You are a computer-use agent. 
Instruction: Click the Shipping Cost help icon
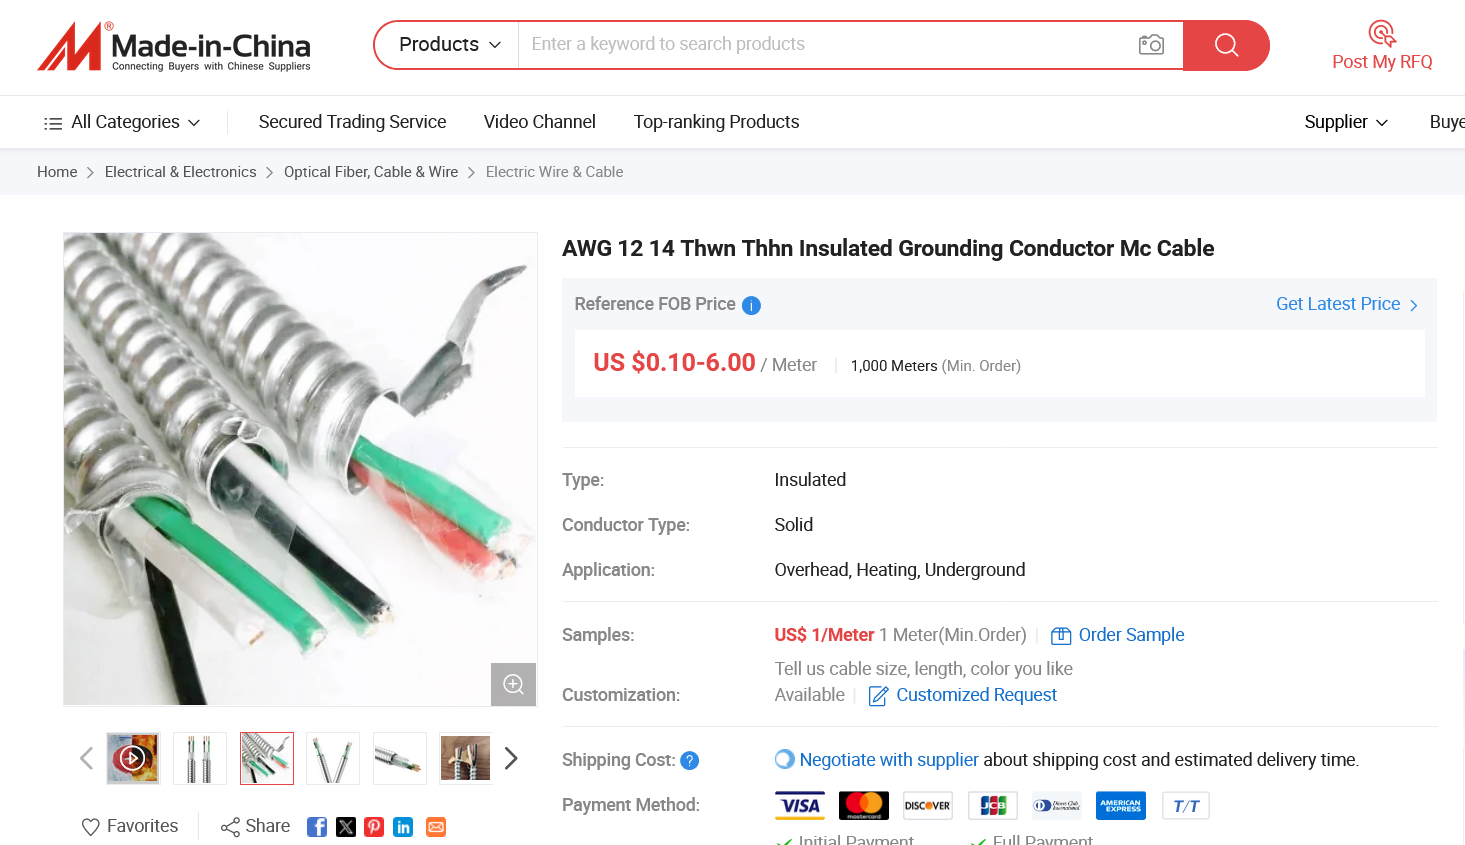click(x=689, y=761)
